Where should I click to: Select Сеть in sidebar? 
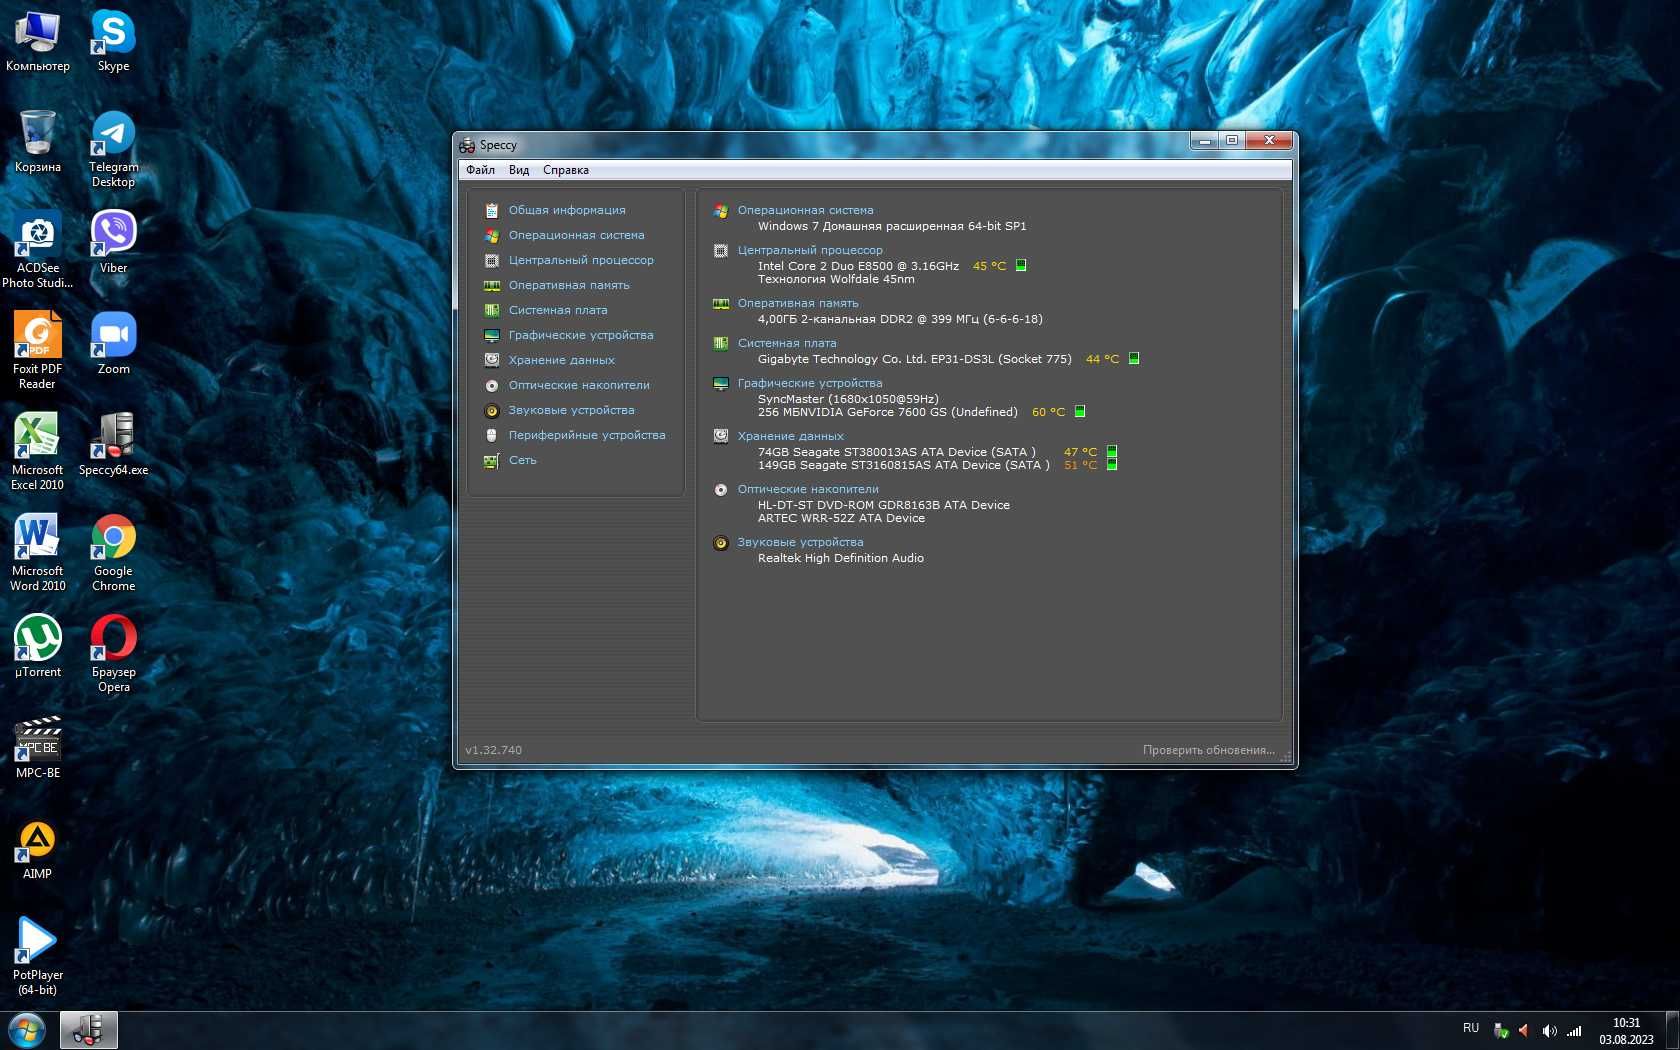pos(523,460)
